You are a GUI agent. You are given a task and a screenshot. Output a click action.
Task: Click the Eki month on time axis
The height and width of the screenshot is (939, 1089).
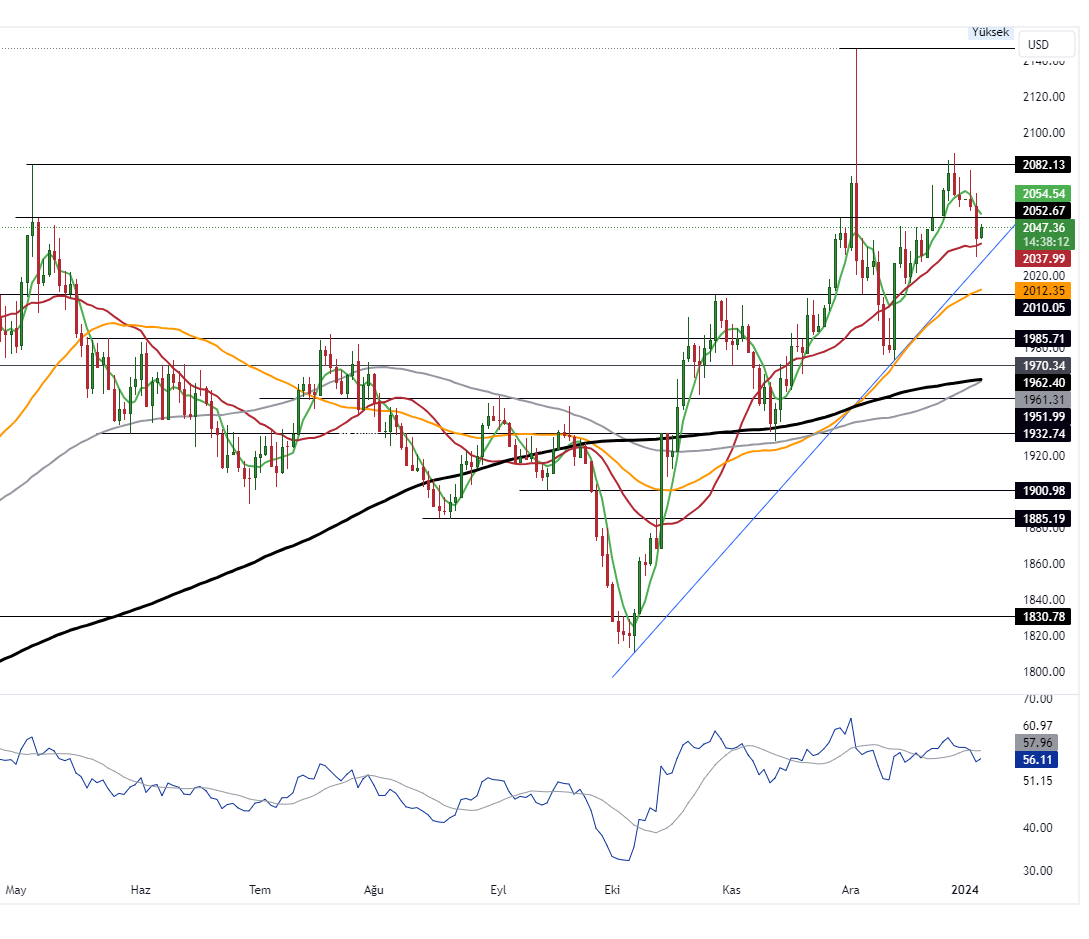tap(613, 889)
